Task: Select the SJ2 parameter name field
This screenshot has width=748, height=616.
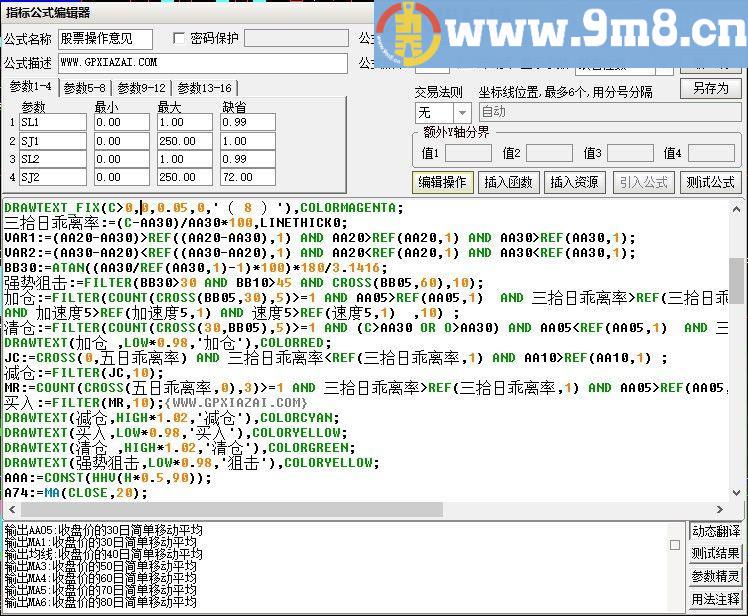Action: tap(53, 177)
